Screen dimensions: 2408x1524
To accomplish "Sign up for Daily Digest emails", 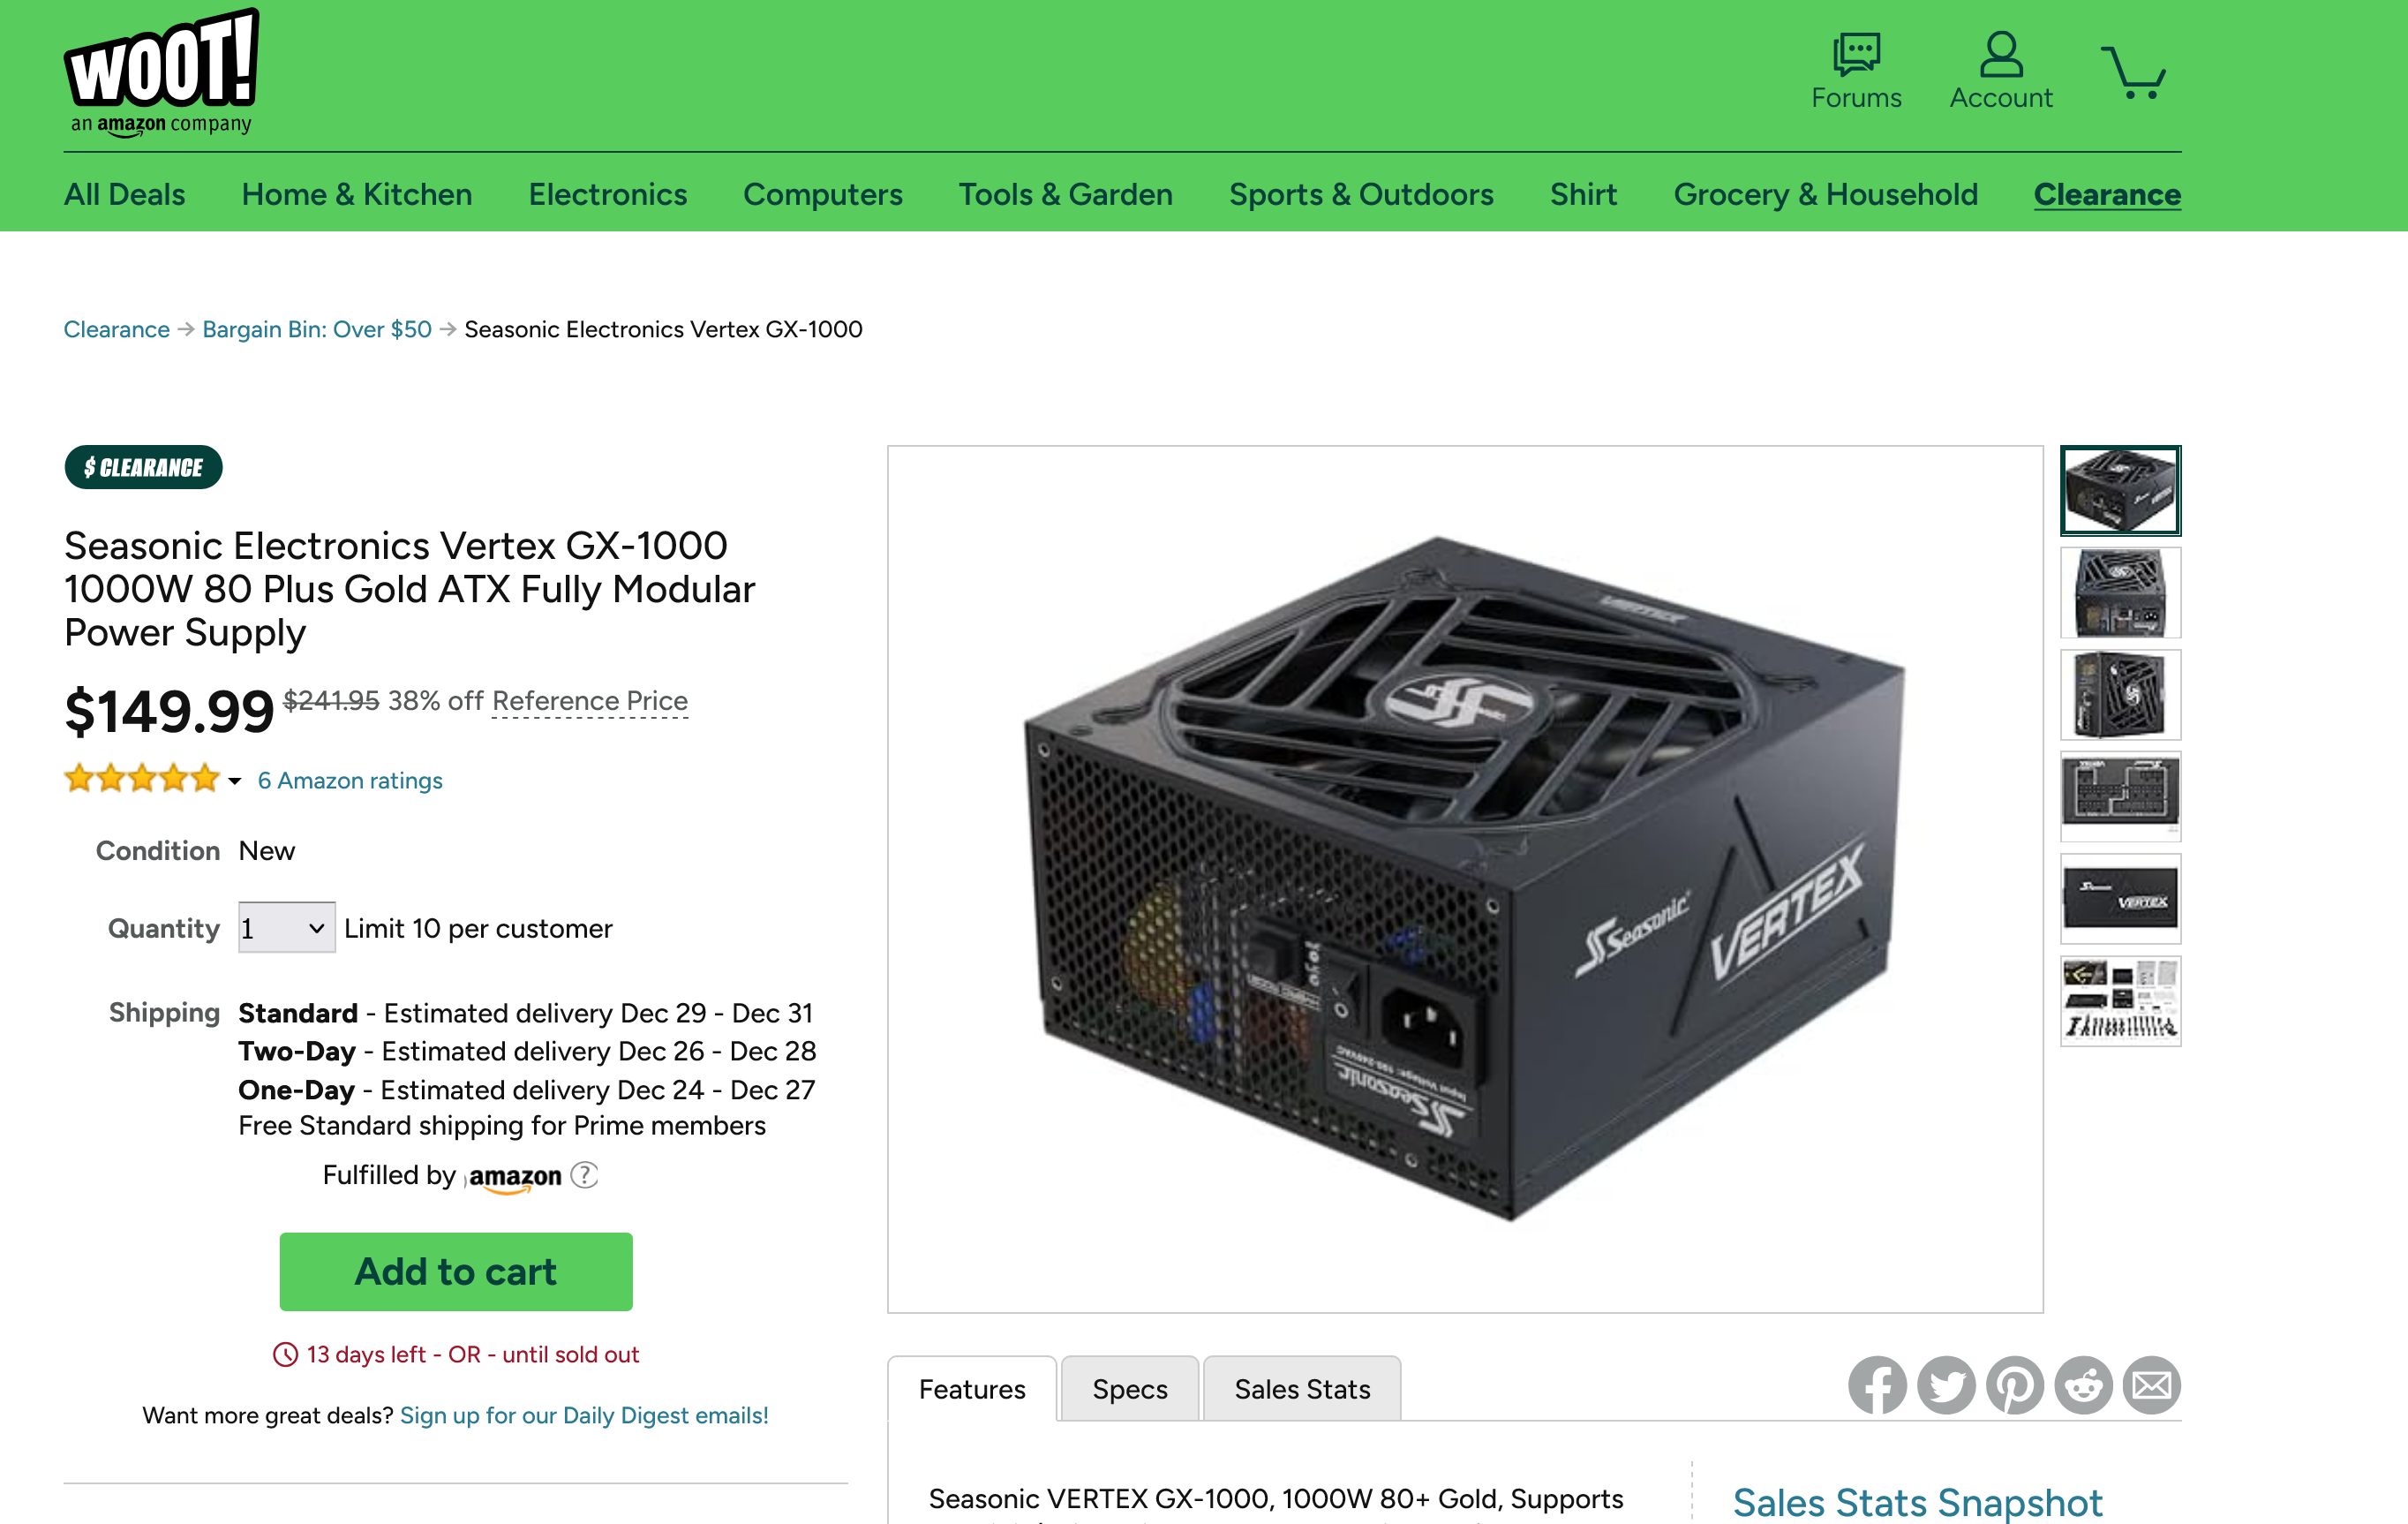I will pos(584,1415).
